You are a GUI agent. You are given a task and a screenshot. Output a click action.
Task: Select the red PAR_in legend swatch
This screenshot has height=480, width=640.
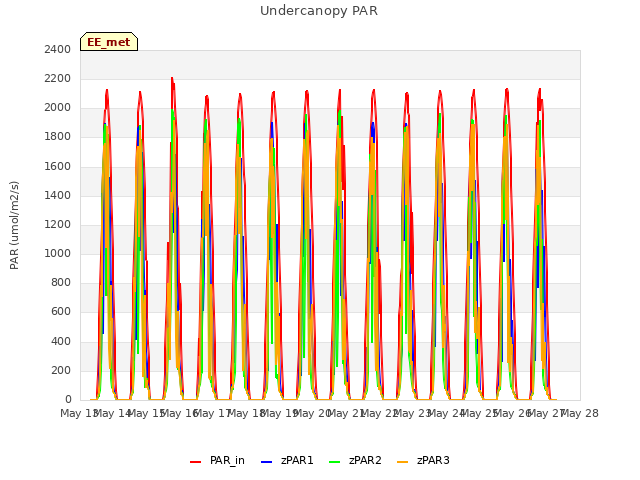[x=196, y=462]
